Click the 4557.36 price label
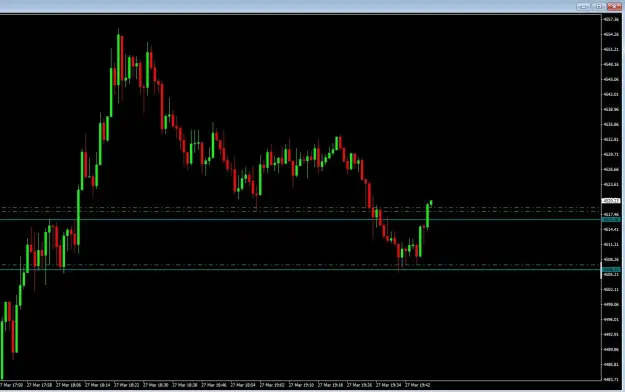The width and height of the screenshot is (625, 392). pyautogui.click(x=611, y=19)
